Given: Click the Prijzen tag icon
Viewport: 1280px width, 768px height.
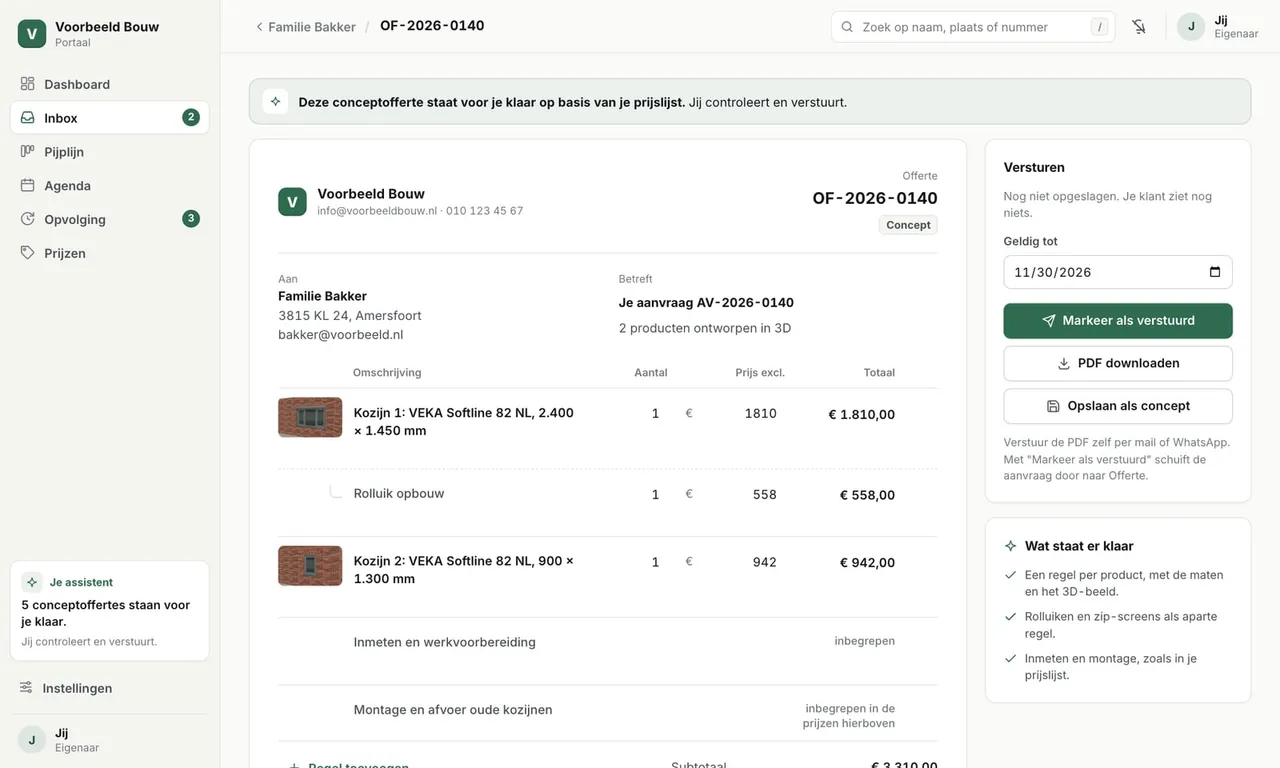Looking at the screenshot, I should [x=28, y=253].
